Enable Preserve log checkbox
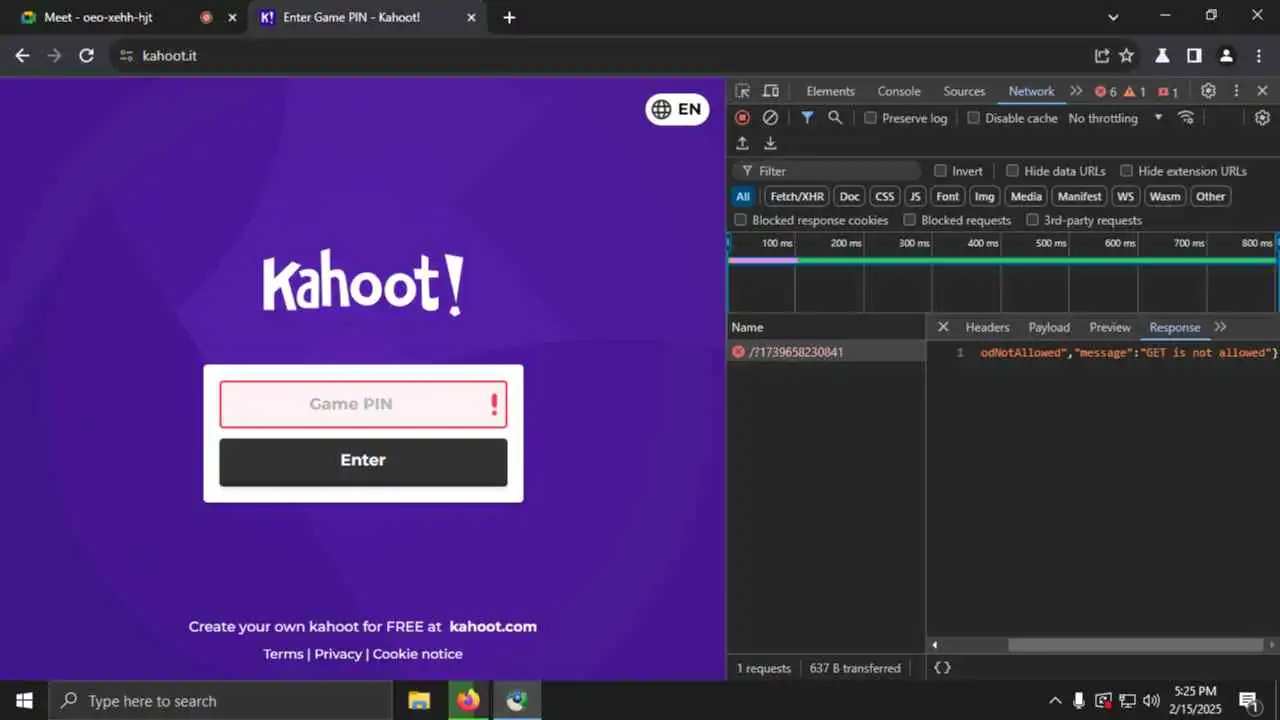Screen dimensions: 1280x720 [x=870, y=118]
